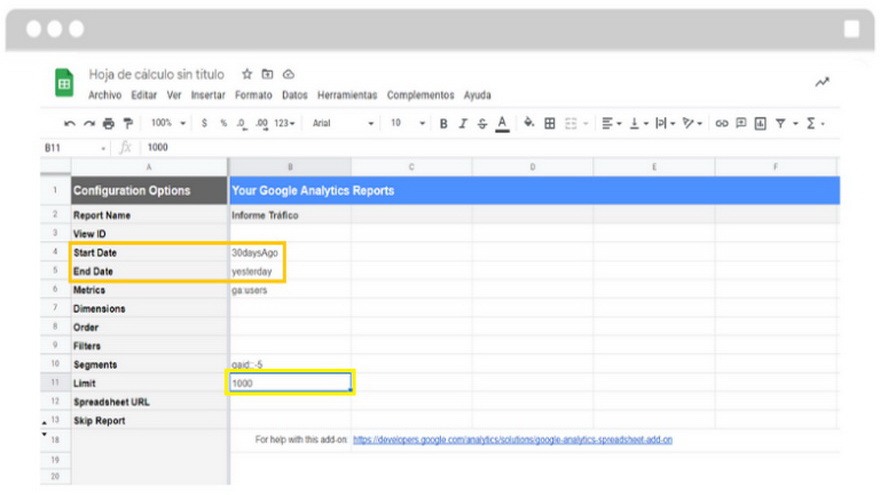Open the Arial font dropdown
The width and height of the screenshot is (880, 495).
tap(343, 123)
